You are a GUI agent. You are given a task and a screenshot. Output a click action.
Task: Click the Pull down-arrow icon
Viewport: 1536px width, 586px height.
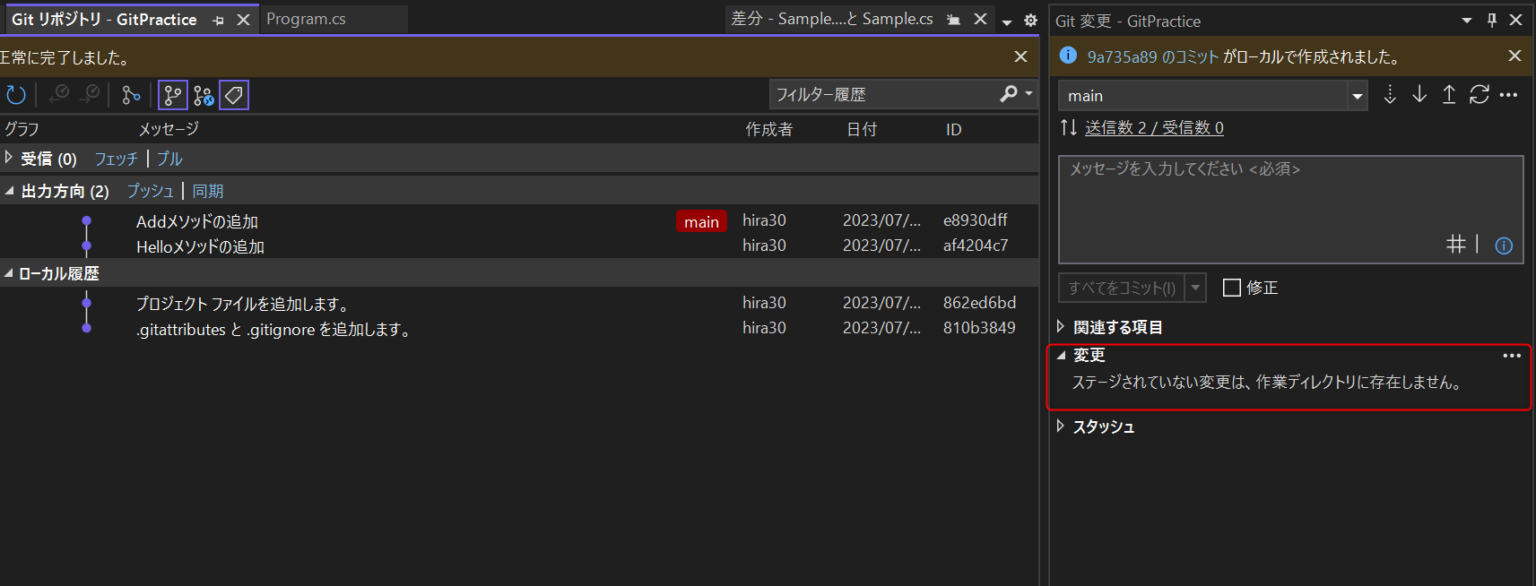pos(1419,95)
